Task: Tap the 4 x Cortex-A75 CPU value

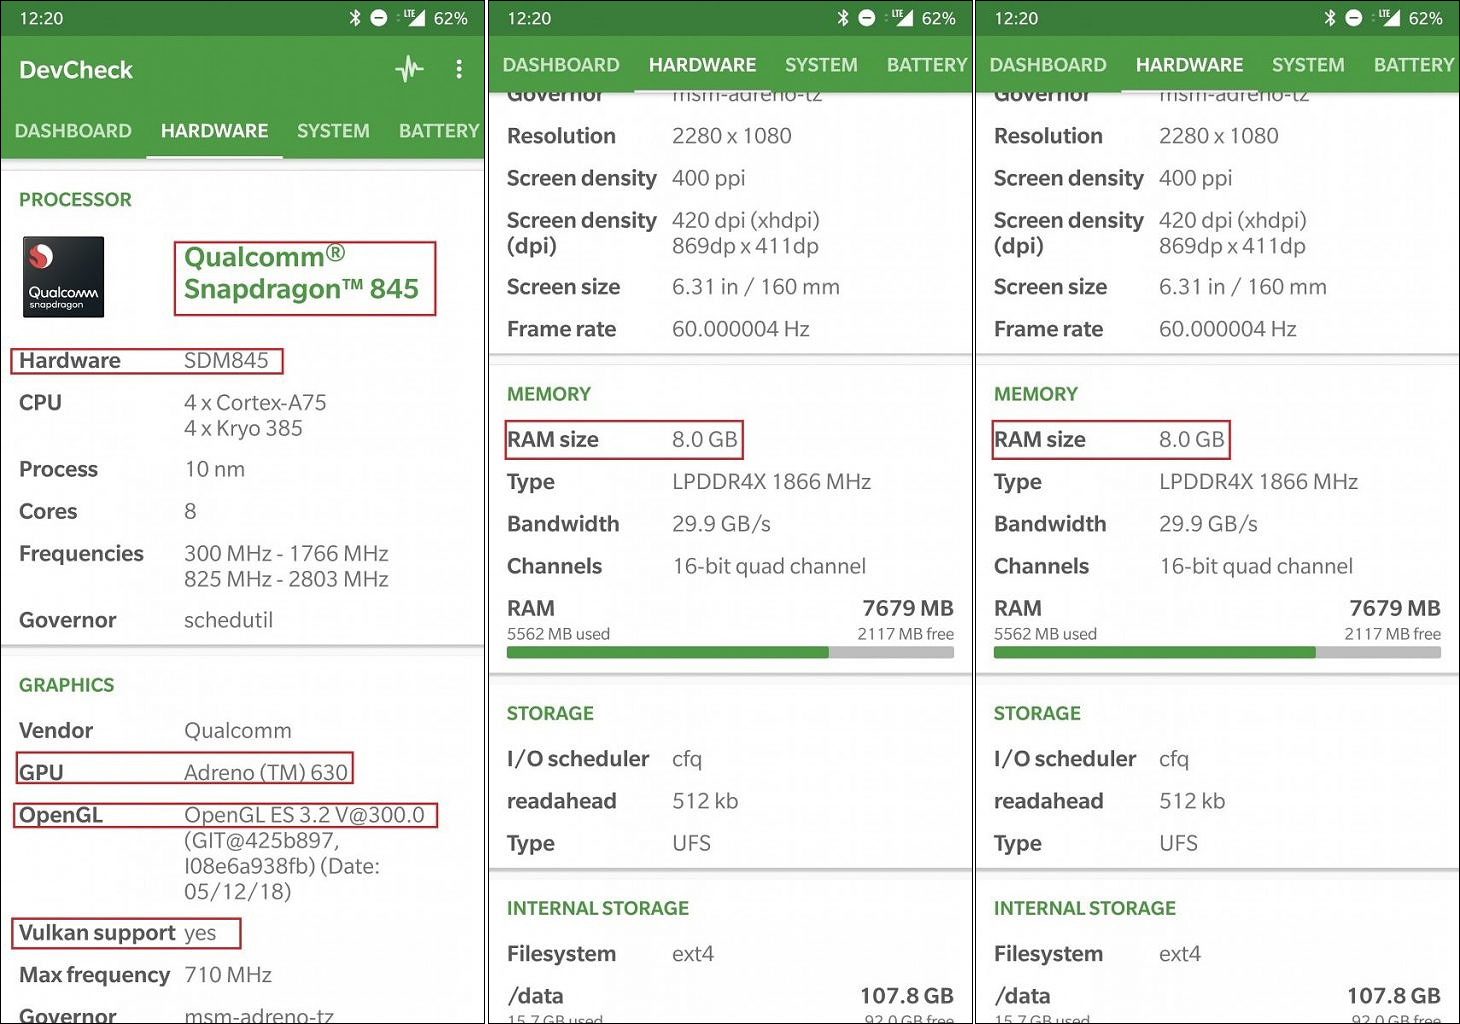Action: point(255,403)
